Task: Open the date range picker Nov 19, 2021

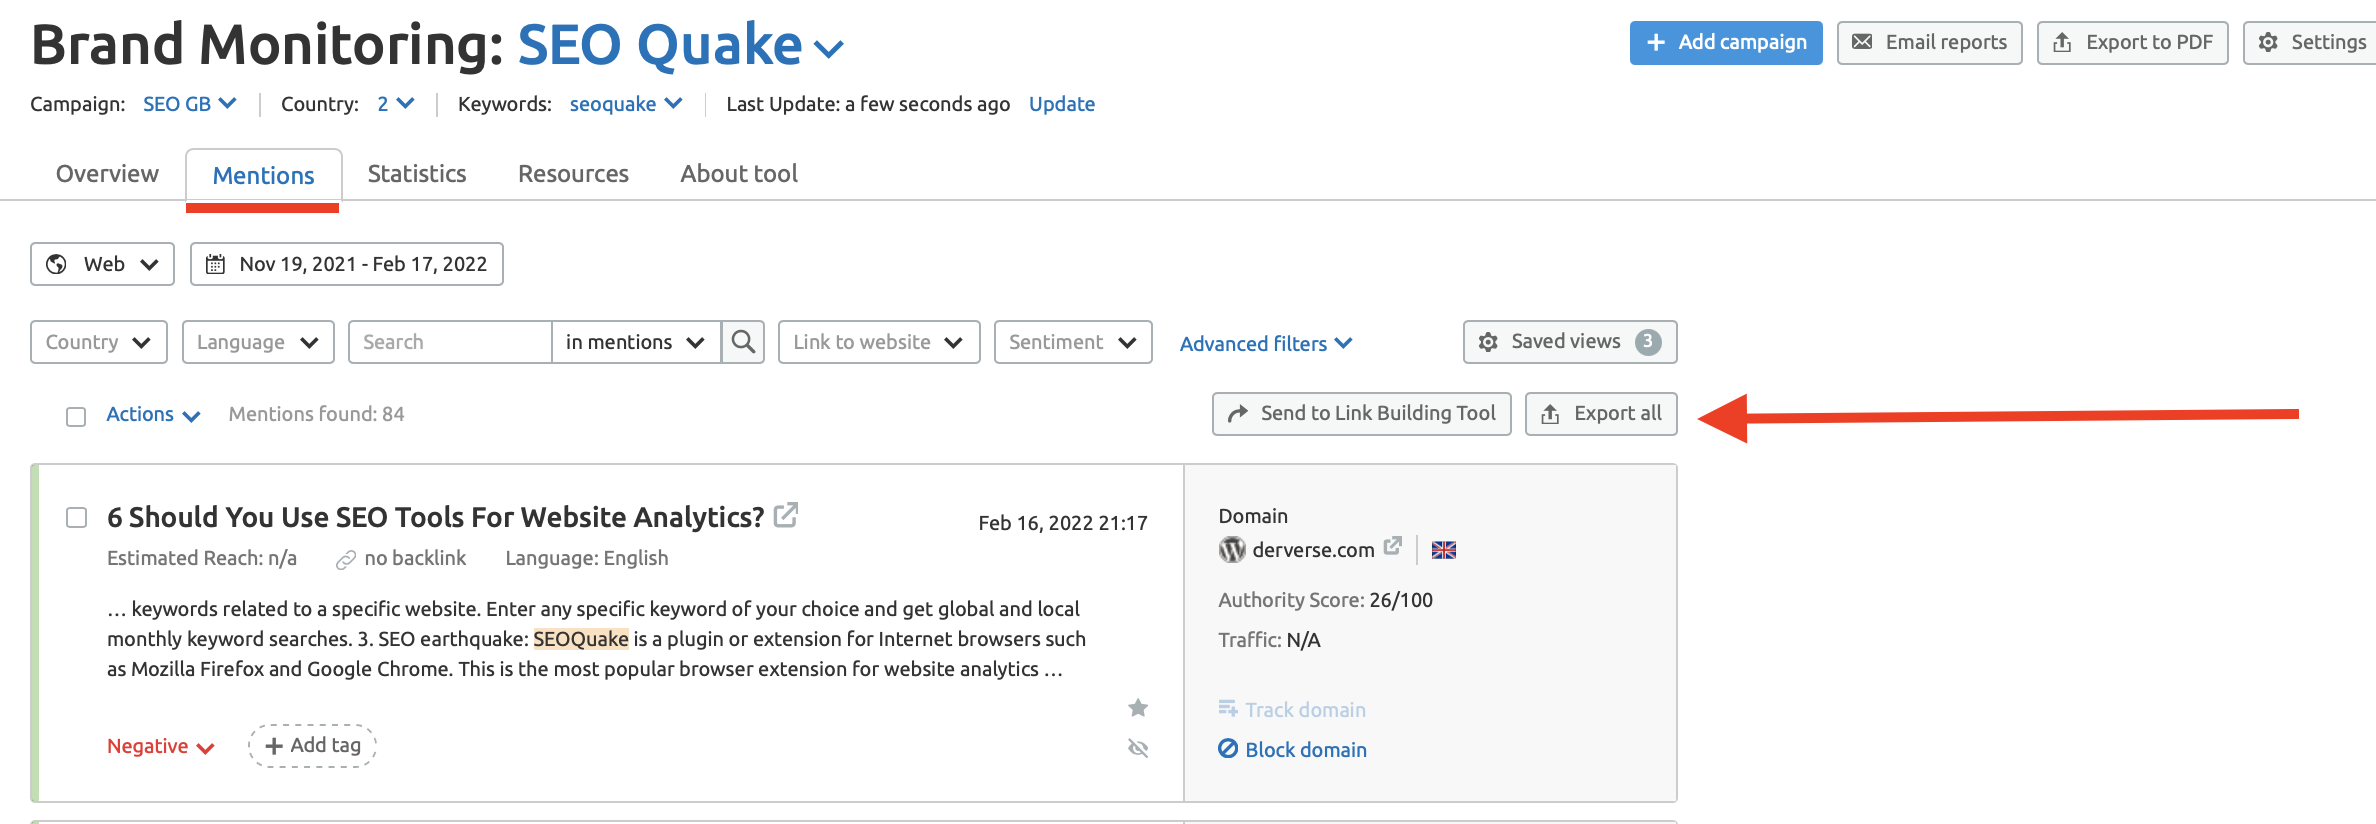Action: (x=347, y=264)
